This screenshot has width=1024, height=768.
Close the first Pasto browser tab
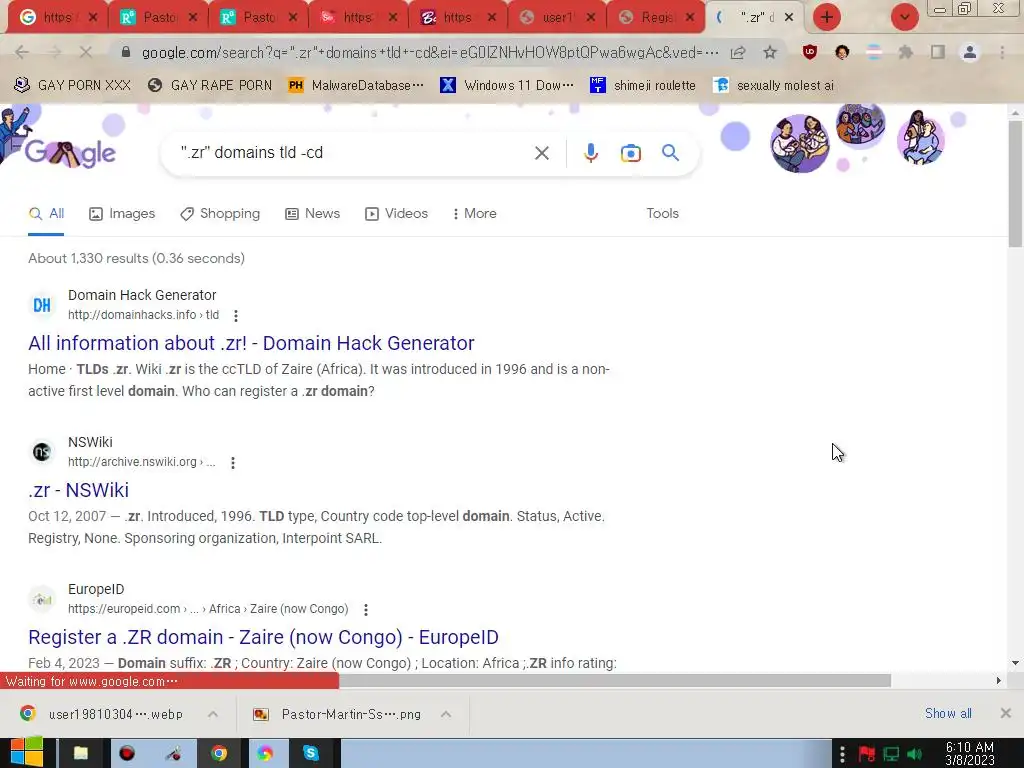pyautogui.click(x=193, y=18)
